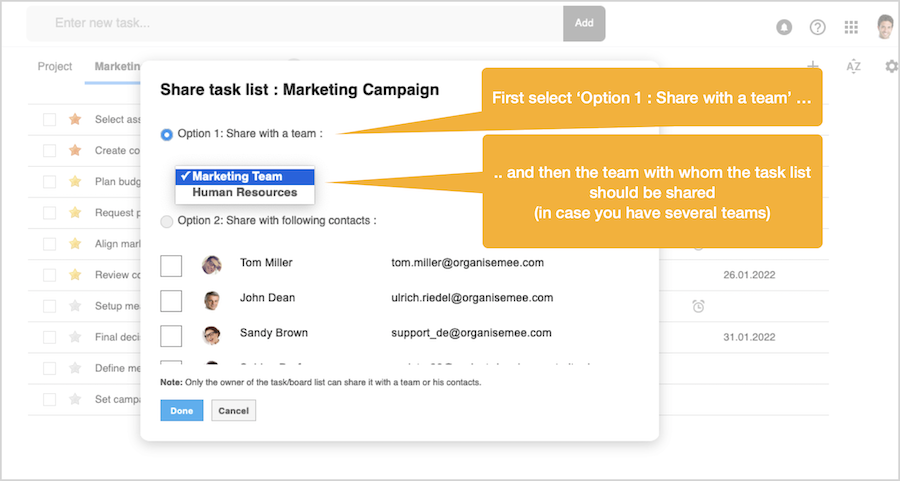Switch to the Project tab
Viewport: 900px width, 481px height.
(55, 67)
